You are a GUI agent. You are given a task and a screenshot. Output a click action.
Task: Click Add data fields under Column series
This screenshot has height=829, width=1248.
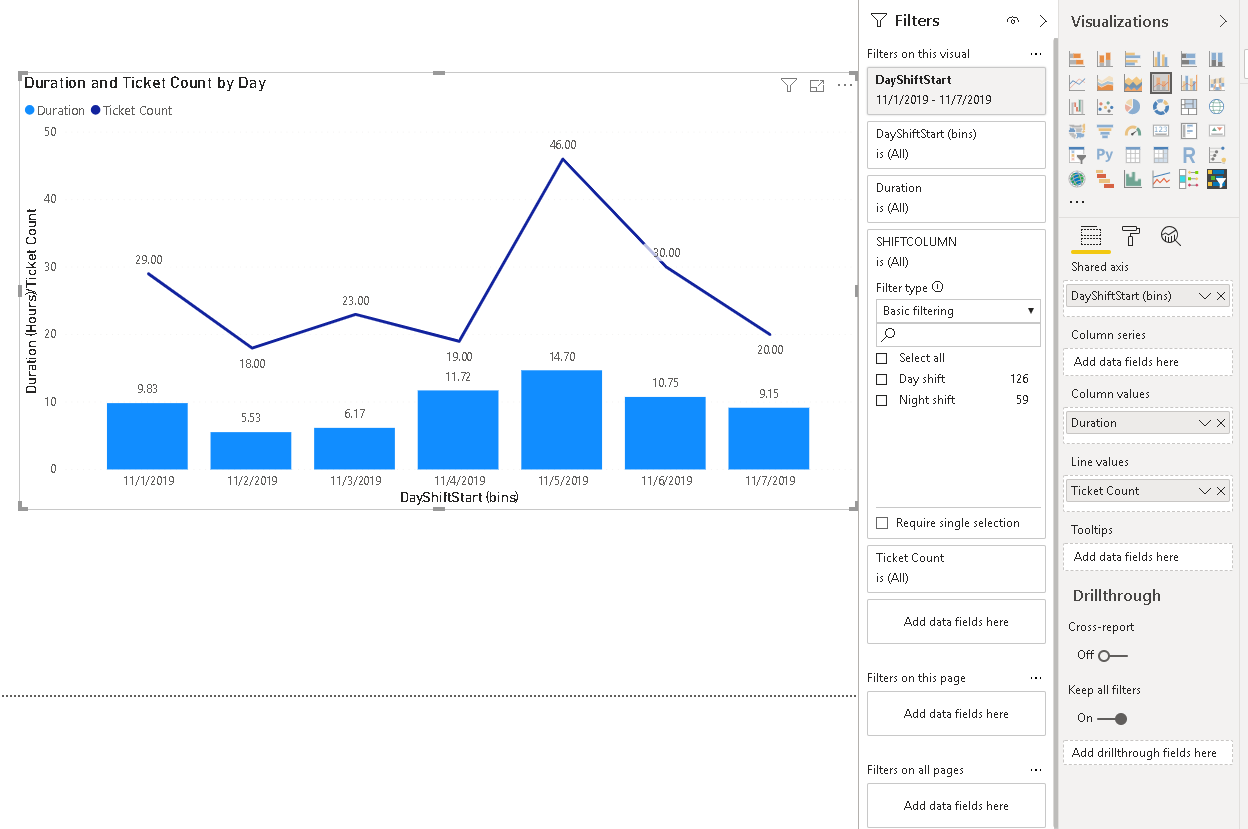point(1147,362)
